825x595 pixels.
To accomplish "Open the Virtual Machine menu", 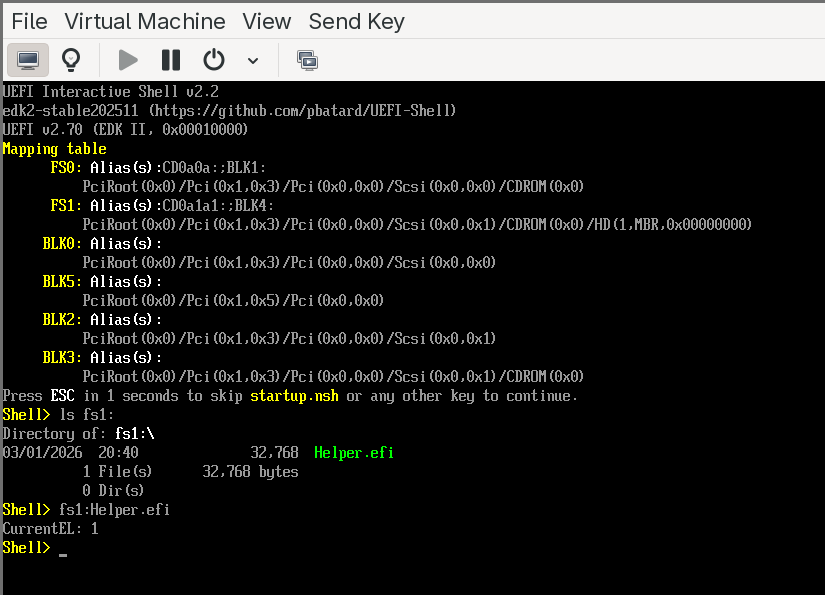I will pos(145,21).
